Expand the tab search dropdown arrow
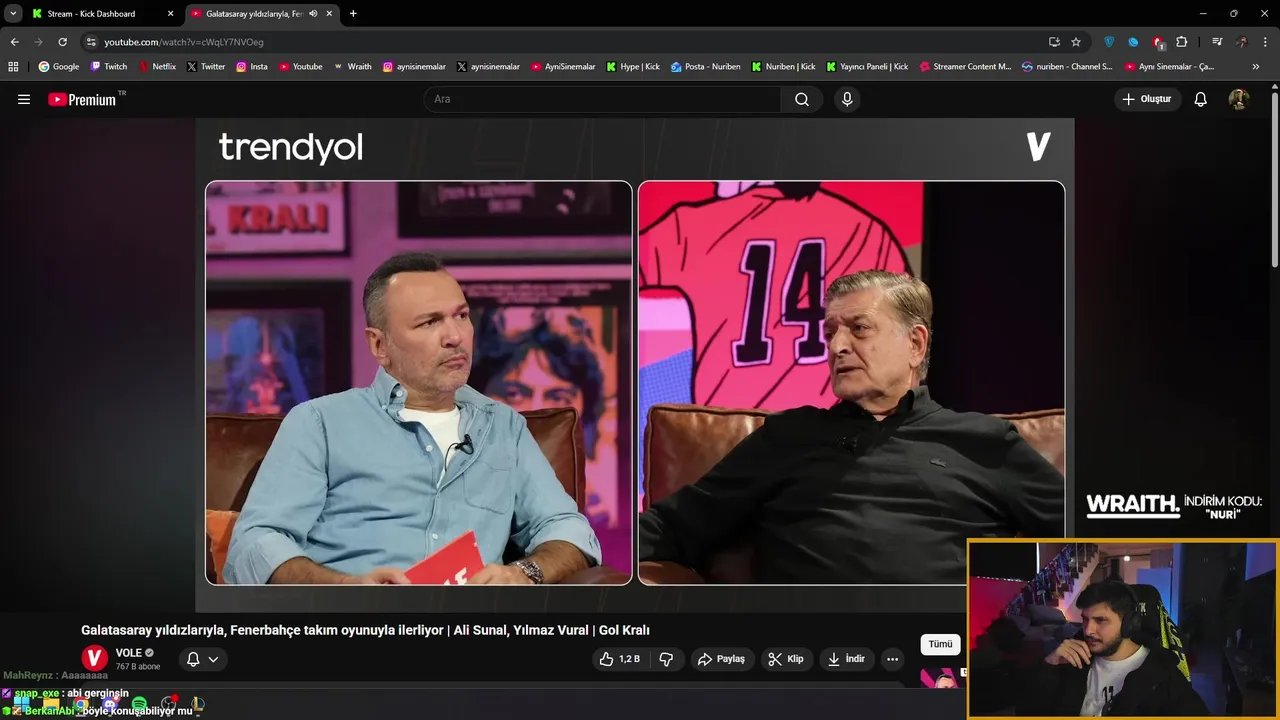 pyautogui.click(x=13, y=14)
